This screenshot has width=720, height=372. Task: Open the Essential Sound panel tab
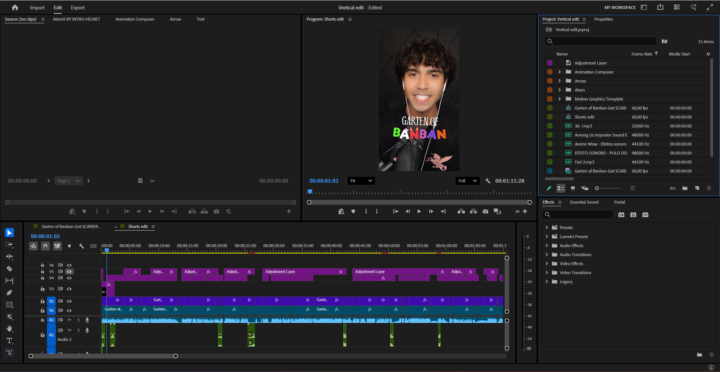click(x=584, y=202)
